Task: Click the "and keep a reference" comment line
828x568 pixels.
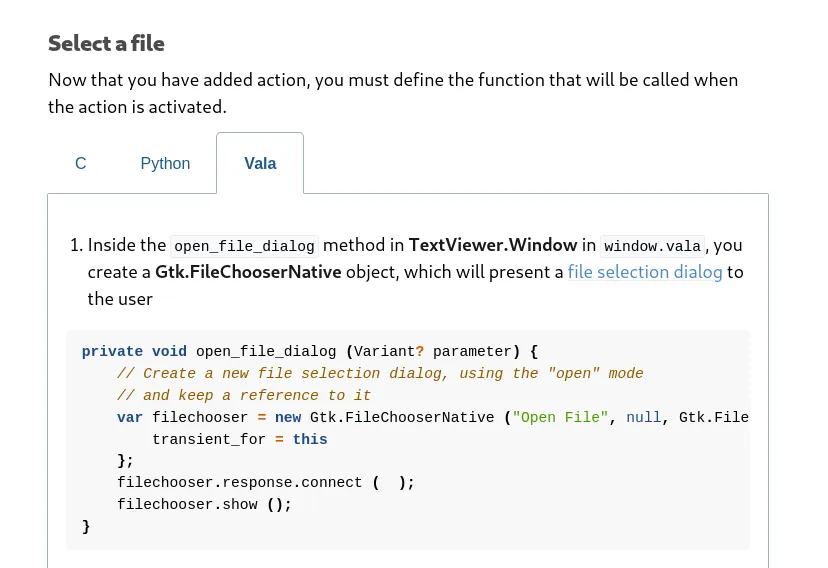Action: [x=244, y=395]
